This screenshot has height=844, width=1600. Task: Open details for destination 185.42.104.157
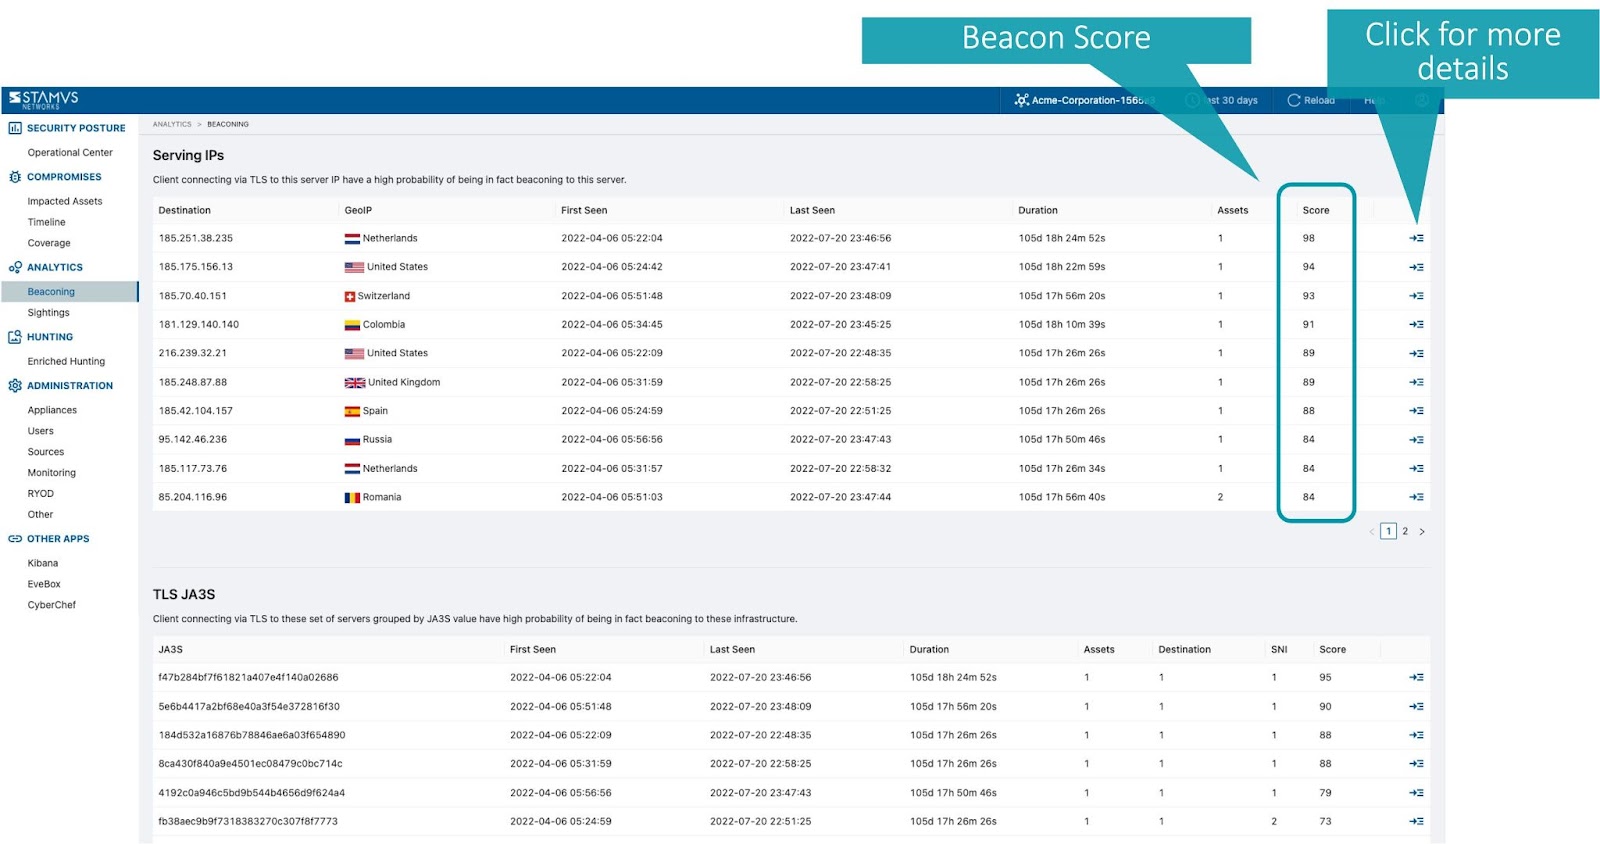(x=1416, y=411)
